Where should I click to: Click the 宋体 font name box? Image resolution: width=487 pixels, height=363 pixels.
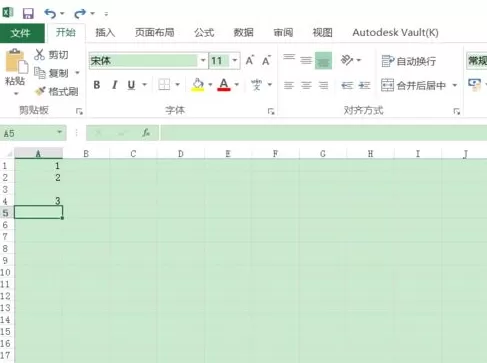[143, 61]
